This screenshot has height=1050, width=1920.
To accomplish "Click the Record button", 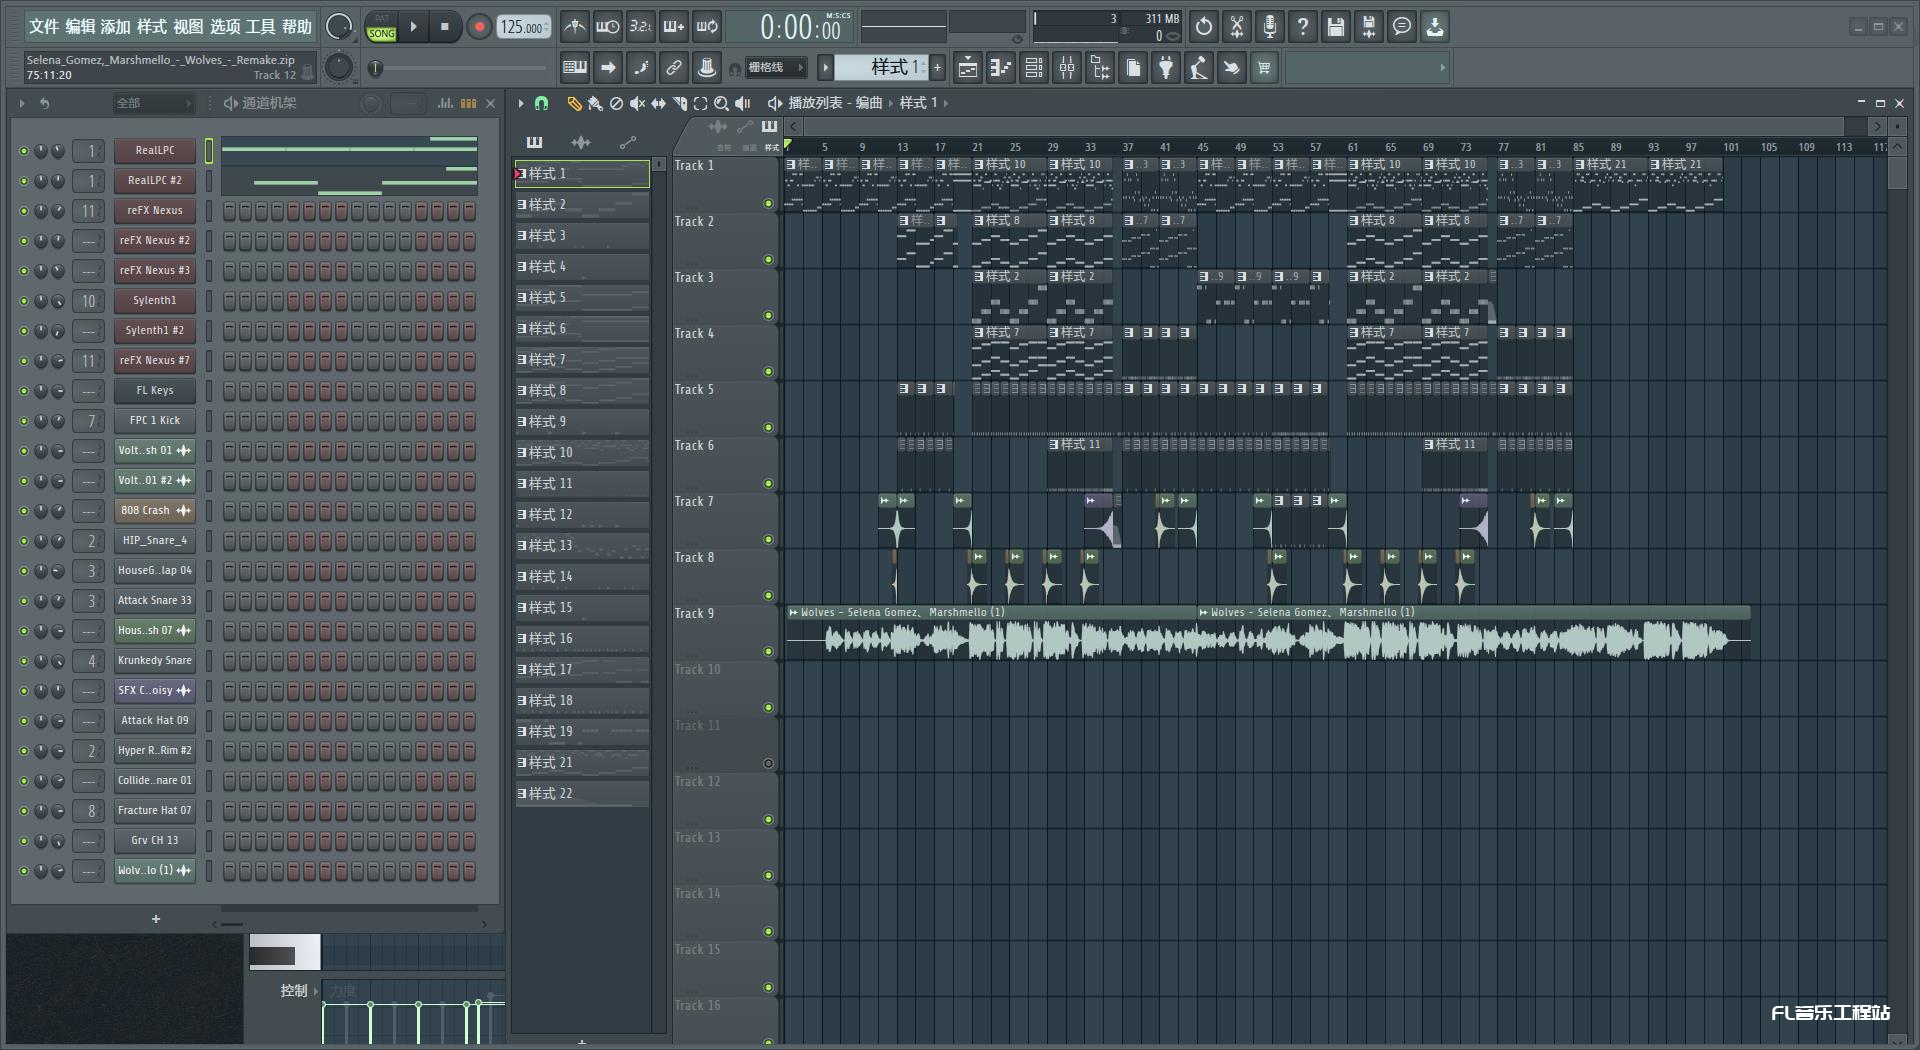I will (479, 27).
